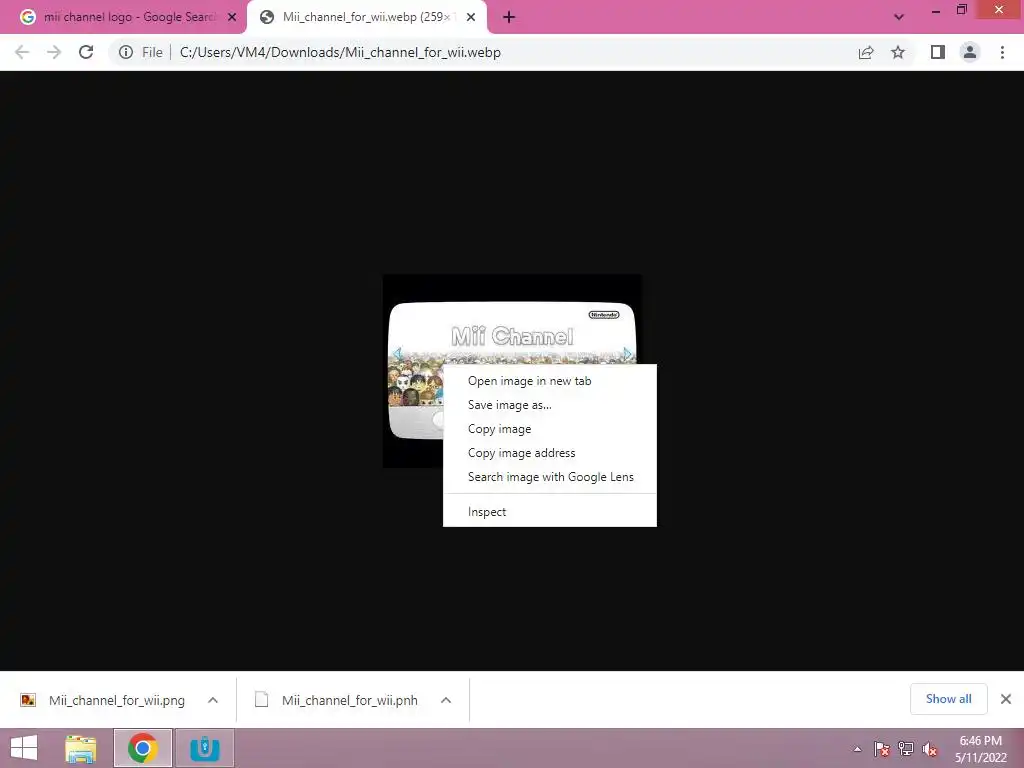This screenshot has height=768, width=1024.
Task: Close the downloads bar
Action: click(1006, 699)
